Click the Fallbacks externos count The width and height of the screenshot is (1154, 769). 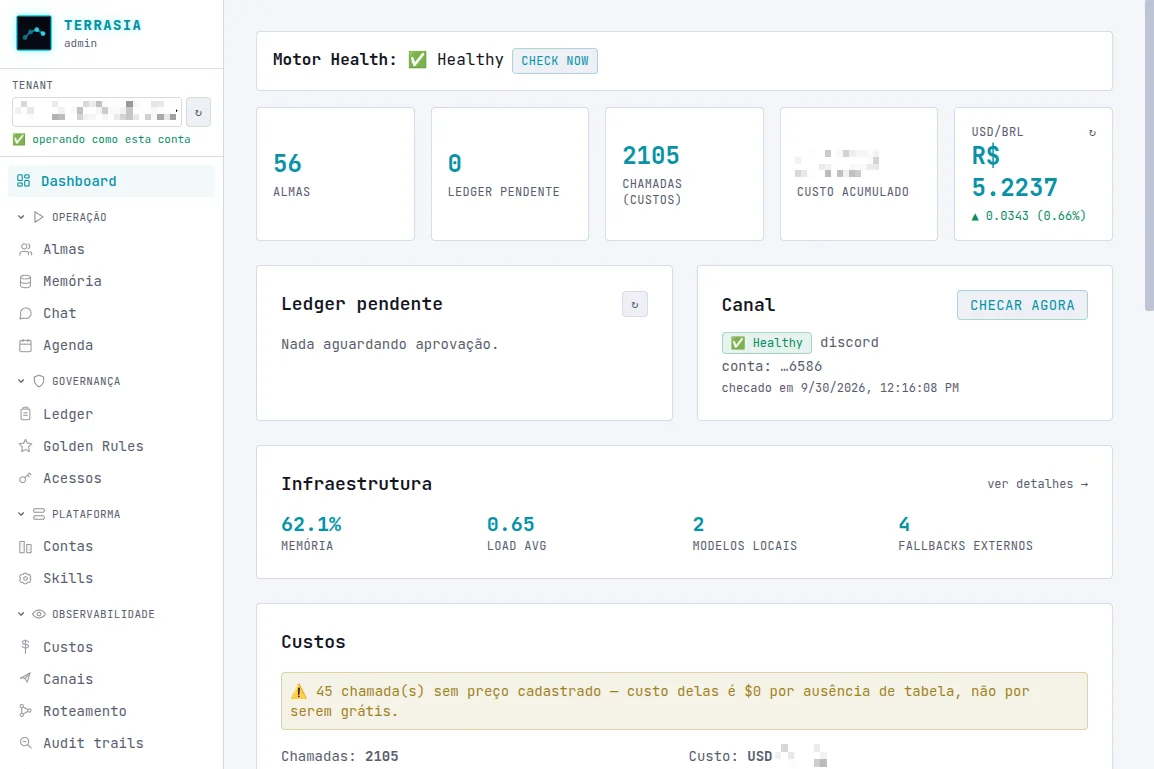point(905,525)
